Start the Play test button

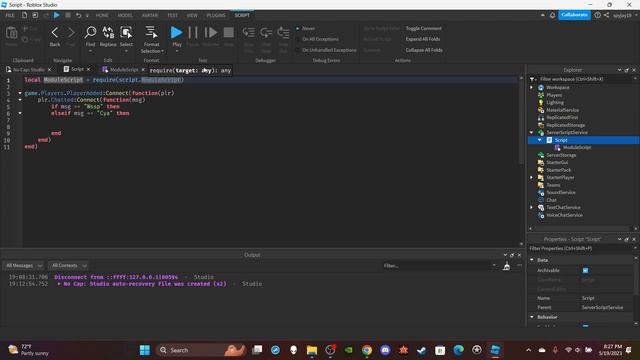pos(176,32)
